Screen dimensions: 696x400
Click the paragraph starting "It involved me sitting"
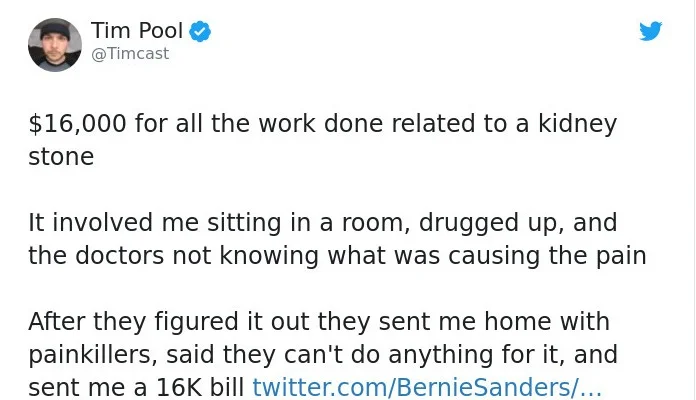click(x=336, y=238)
